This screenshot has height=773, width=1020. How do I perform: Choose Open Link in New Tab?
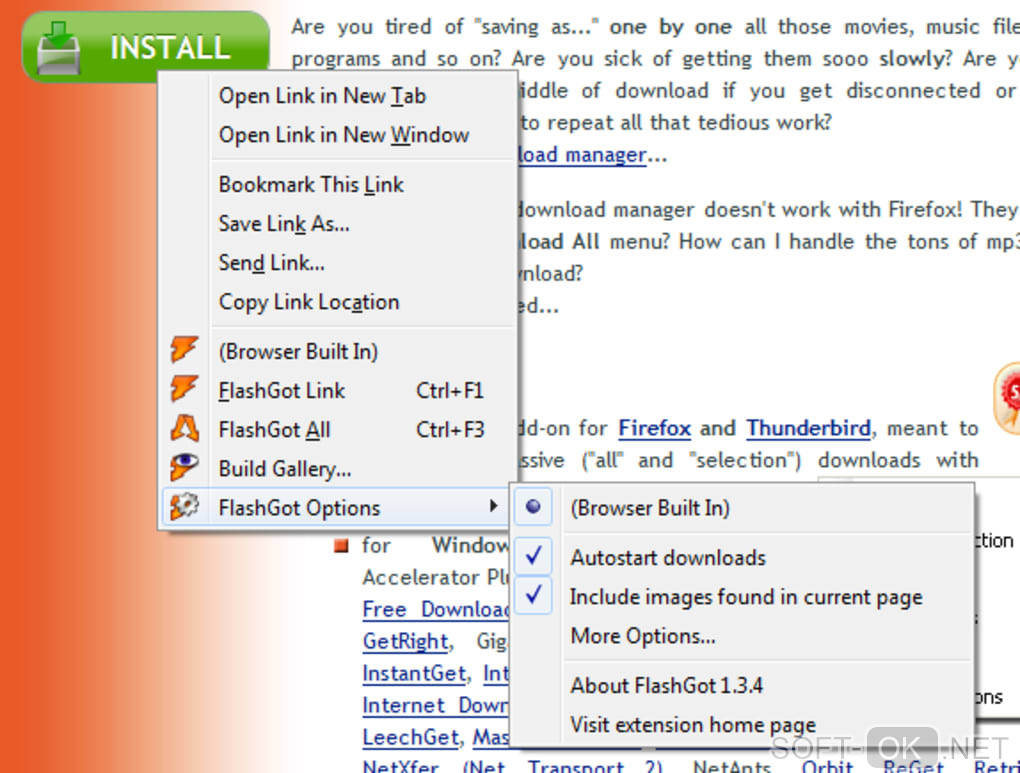point(322,96)
